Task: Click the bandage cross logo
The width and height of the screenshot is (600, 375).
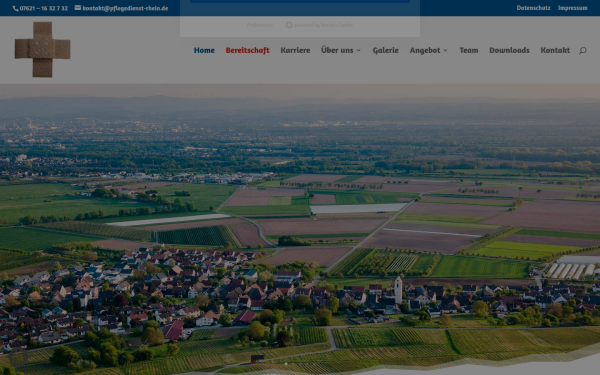Action: (42, 49)
